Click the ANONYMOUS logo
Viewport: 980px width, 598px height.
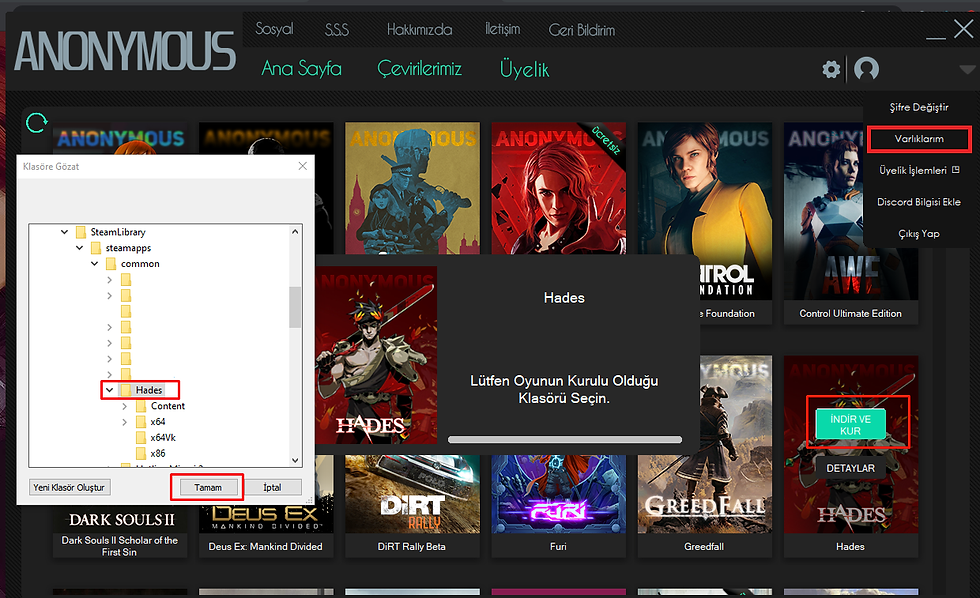[x=124, y=51]
